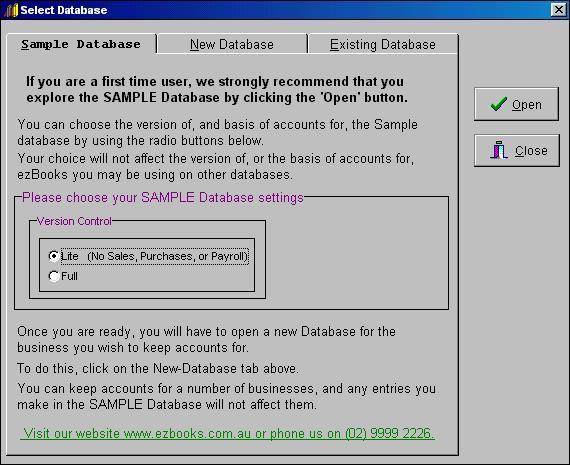Click the Select Database title bar text

coord(64,10)
